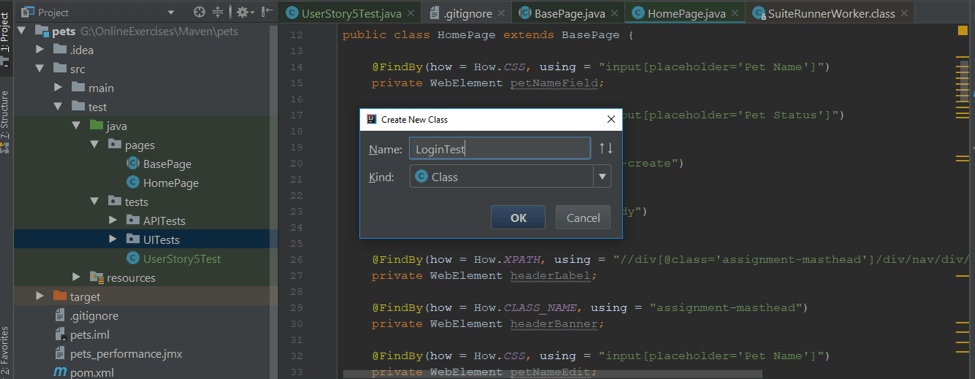Viewport: 975px width, 379px height.
Task: Click the green java folder icon
Action: (96, 126)
